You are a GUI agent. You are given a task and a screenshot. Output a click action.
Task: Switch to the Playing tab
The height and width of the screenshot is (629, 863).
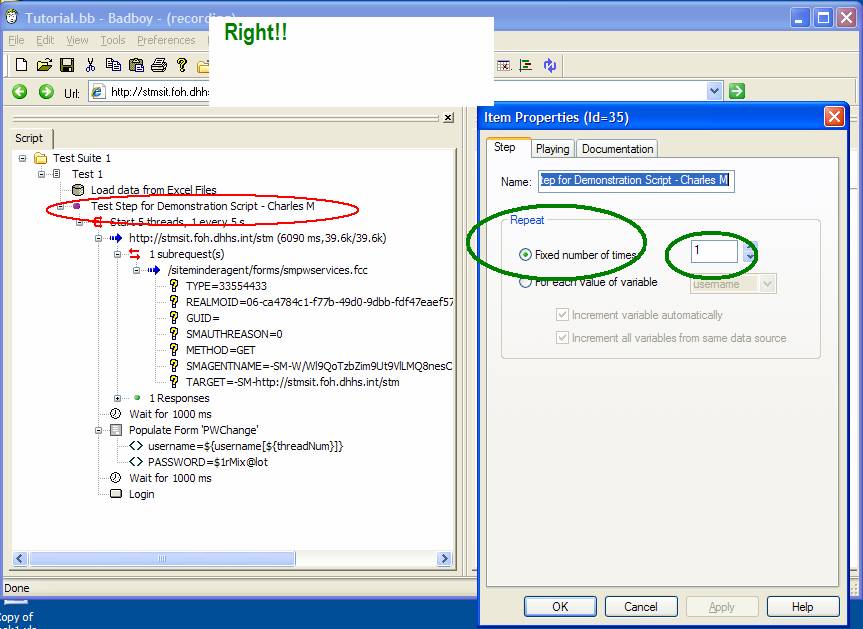pos(552,149)
